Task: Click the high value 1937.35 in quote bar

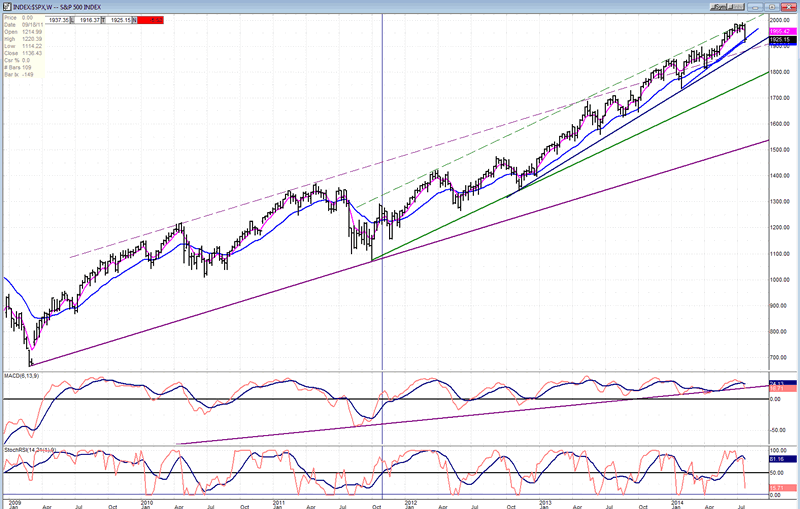Action: click(x=59, y=20)
